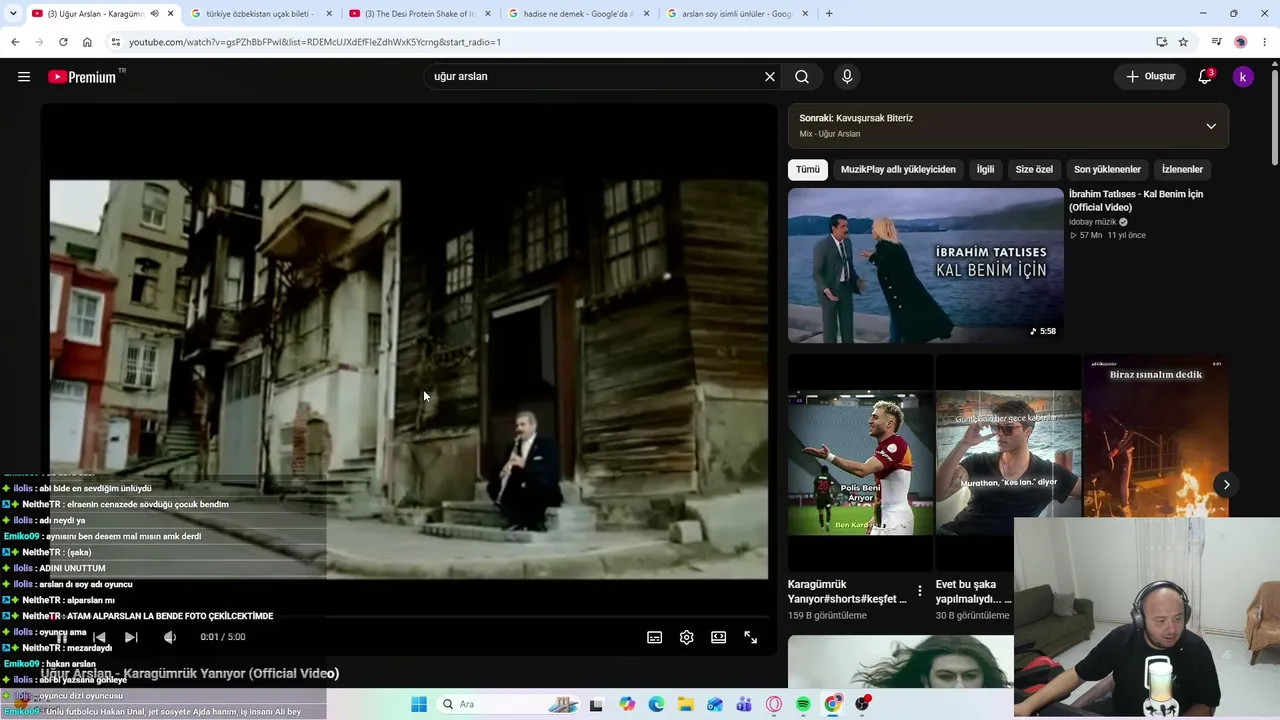The image size is (1280, 720).
Task: Visit the idobay müzik channel
Action: click(1093, 222)
